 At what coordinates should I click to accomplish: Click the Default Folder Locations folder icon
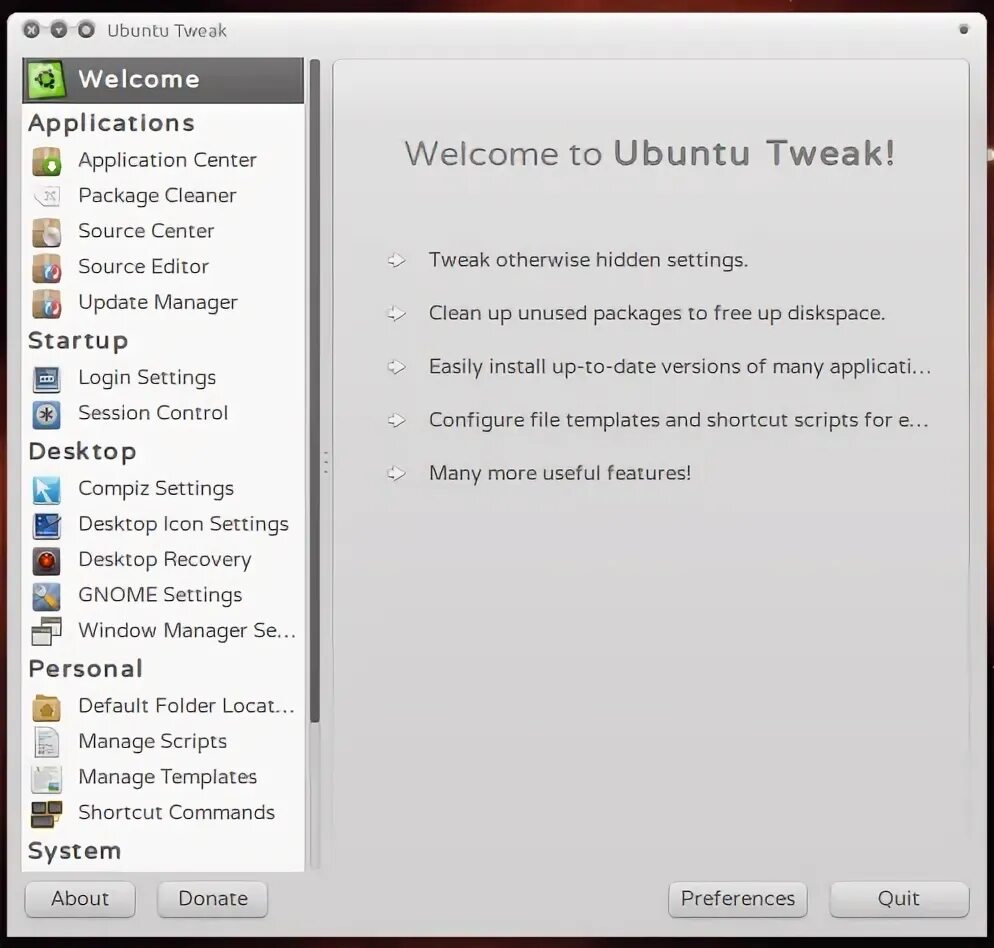point(46,707)
